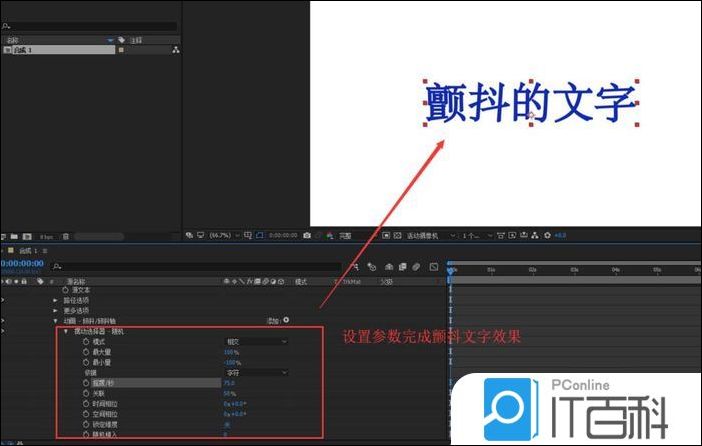Toggle the 锁定维度 value 关
702x446 pixels.
tap(227, 424)
